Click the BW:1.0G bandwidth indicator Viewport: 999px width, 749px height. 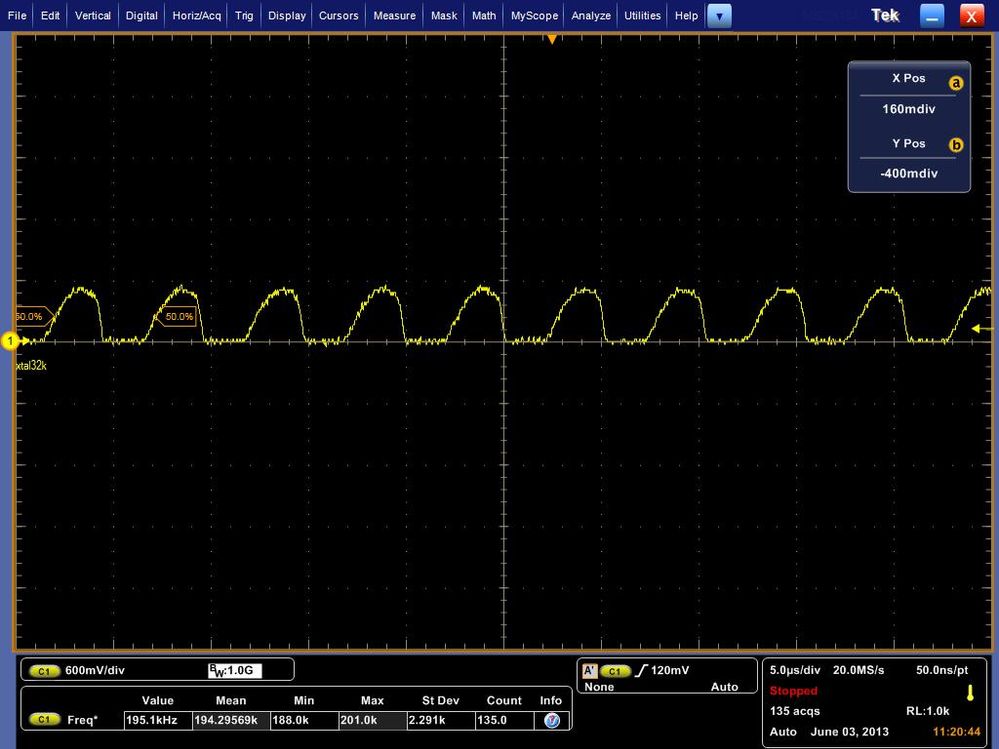tap(234, 670)
